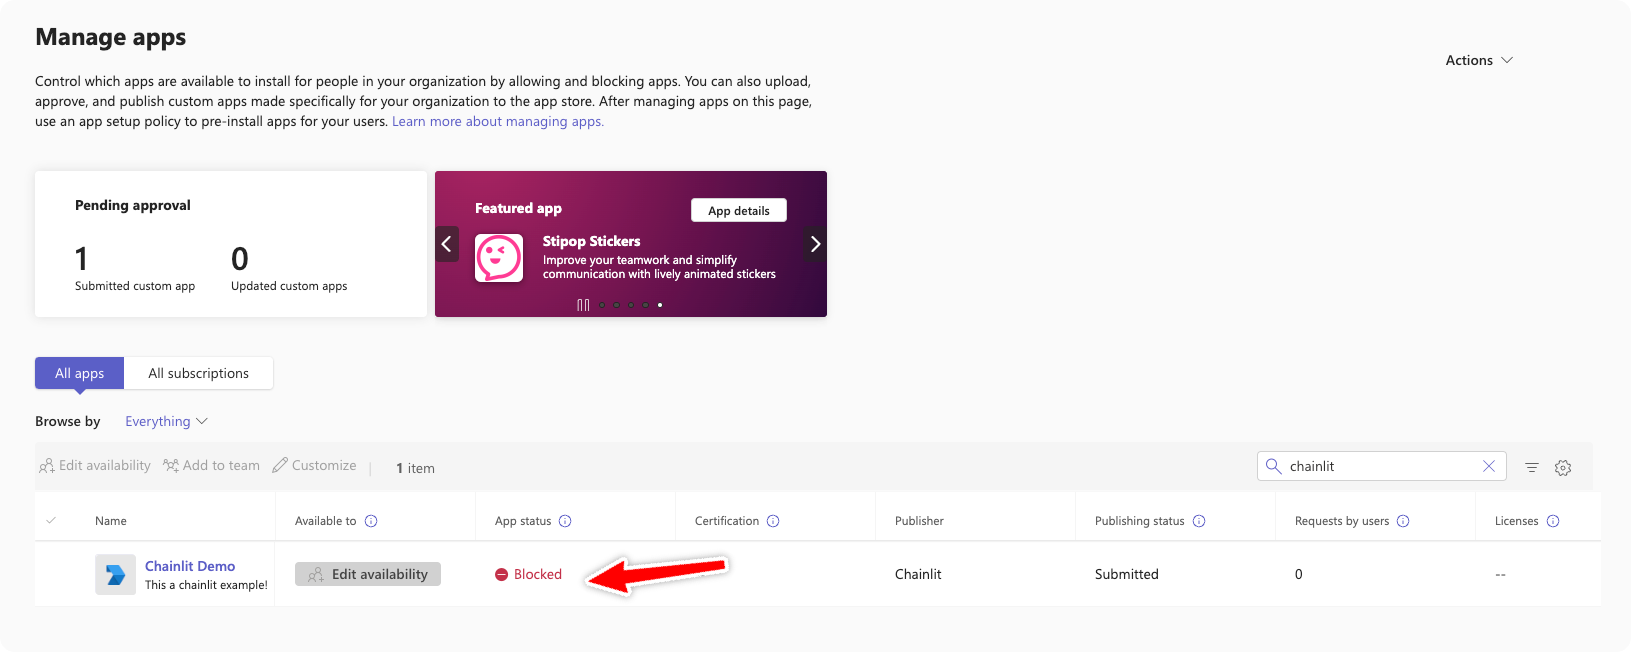Click the Publisher column header
Image resolution: width=1631 pixels, height=652 pixels.
coord(919,521)
